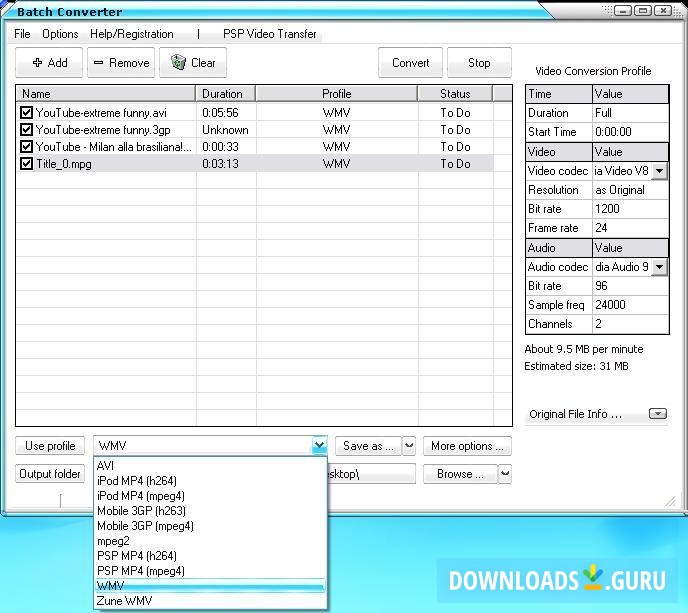The image size is (688, 613).
Task: Open the Help/Registration menu
Action: pos(132,34)
